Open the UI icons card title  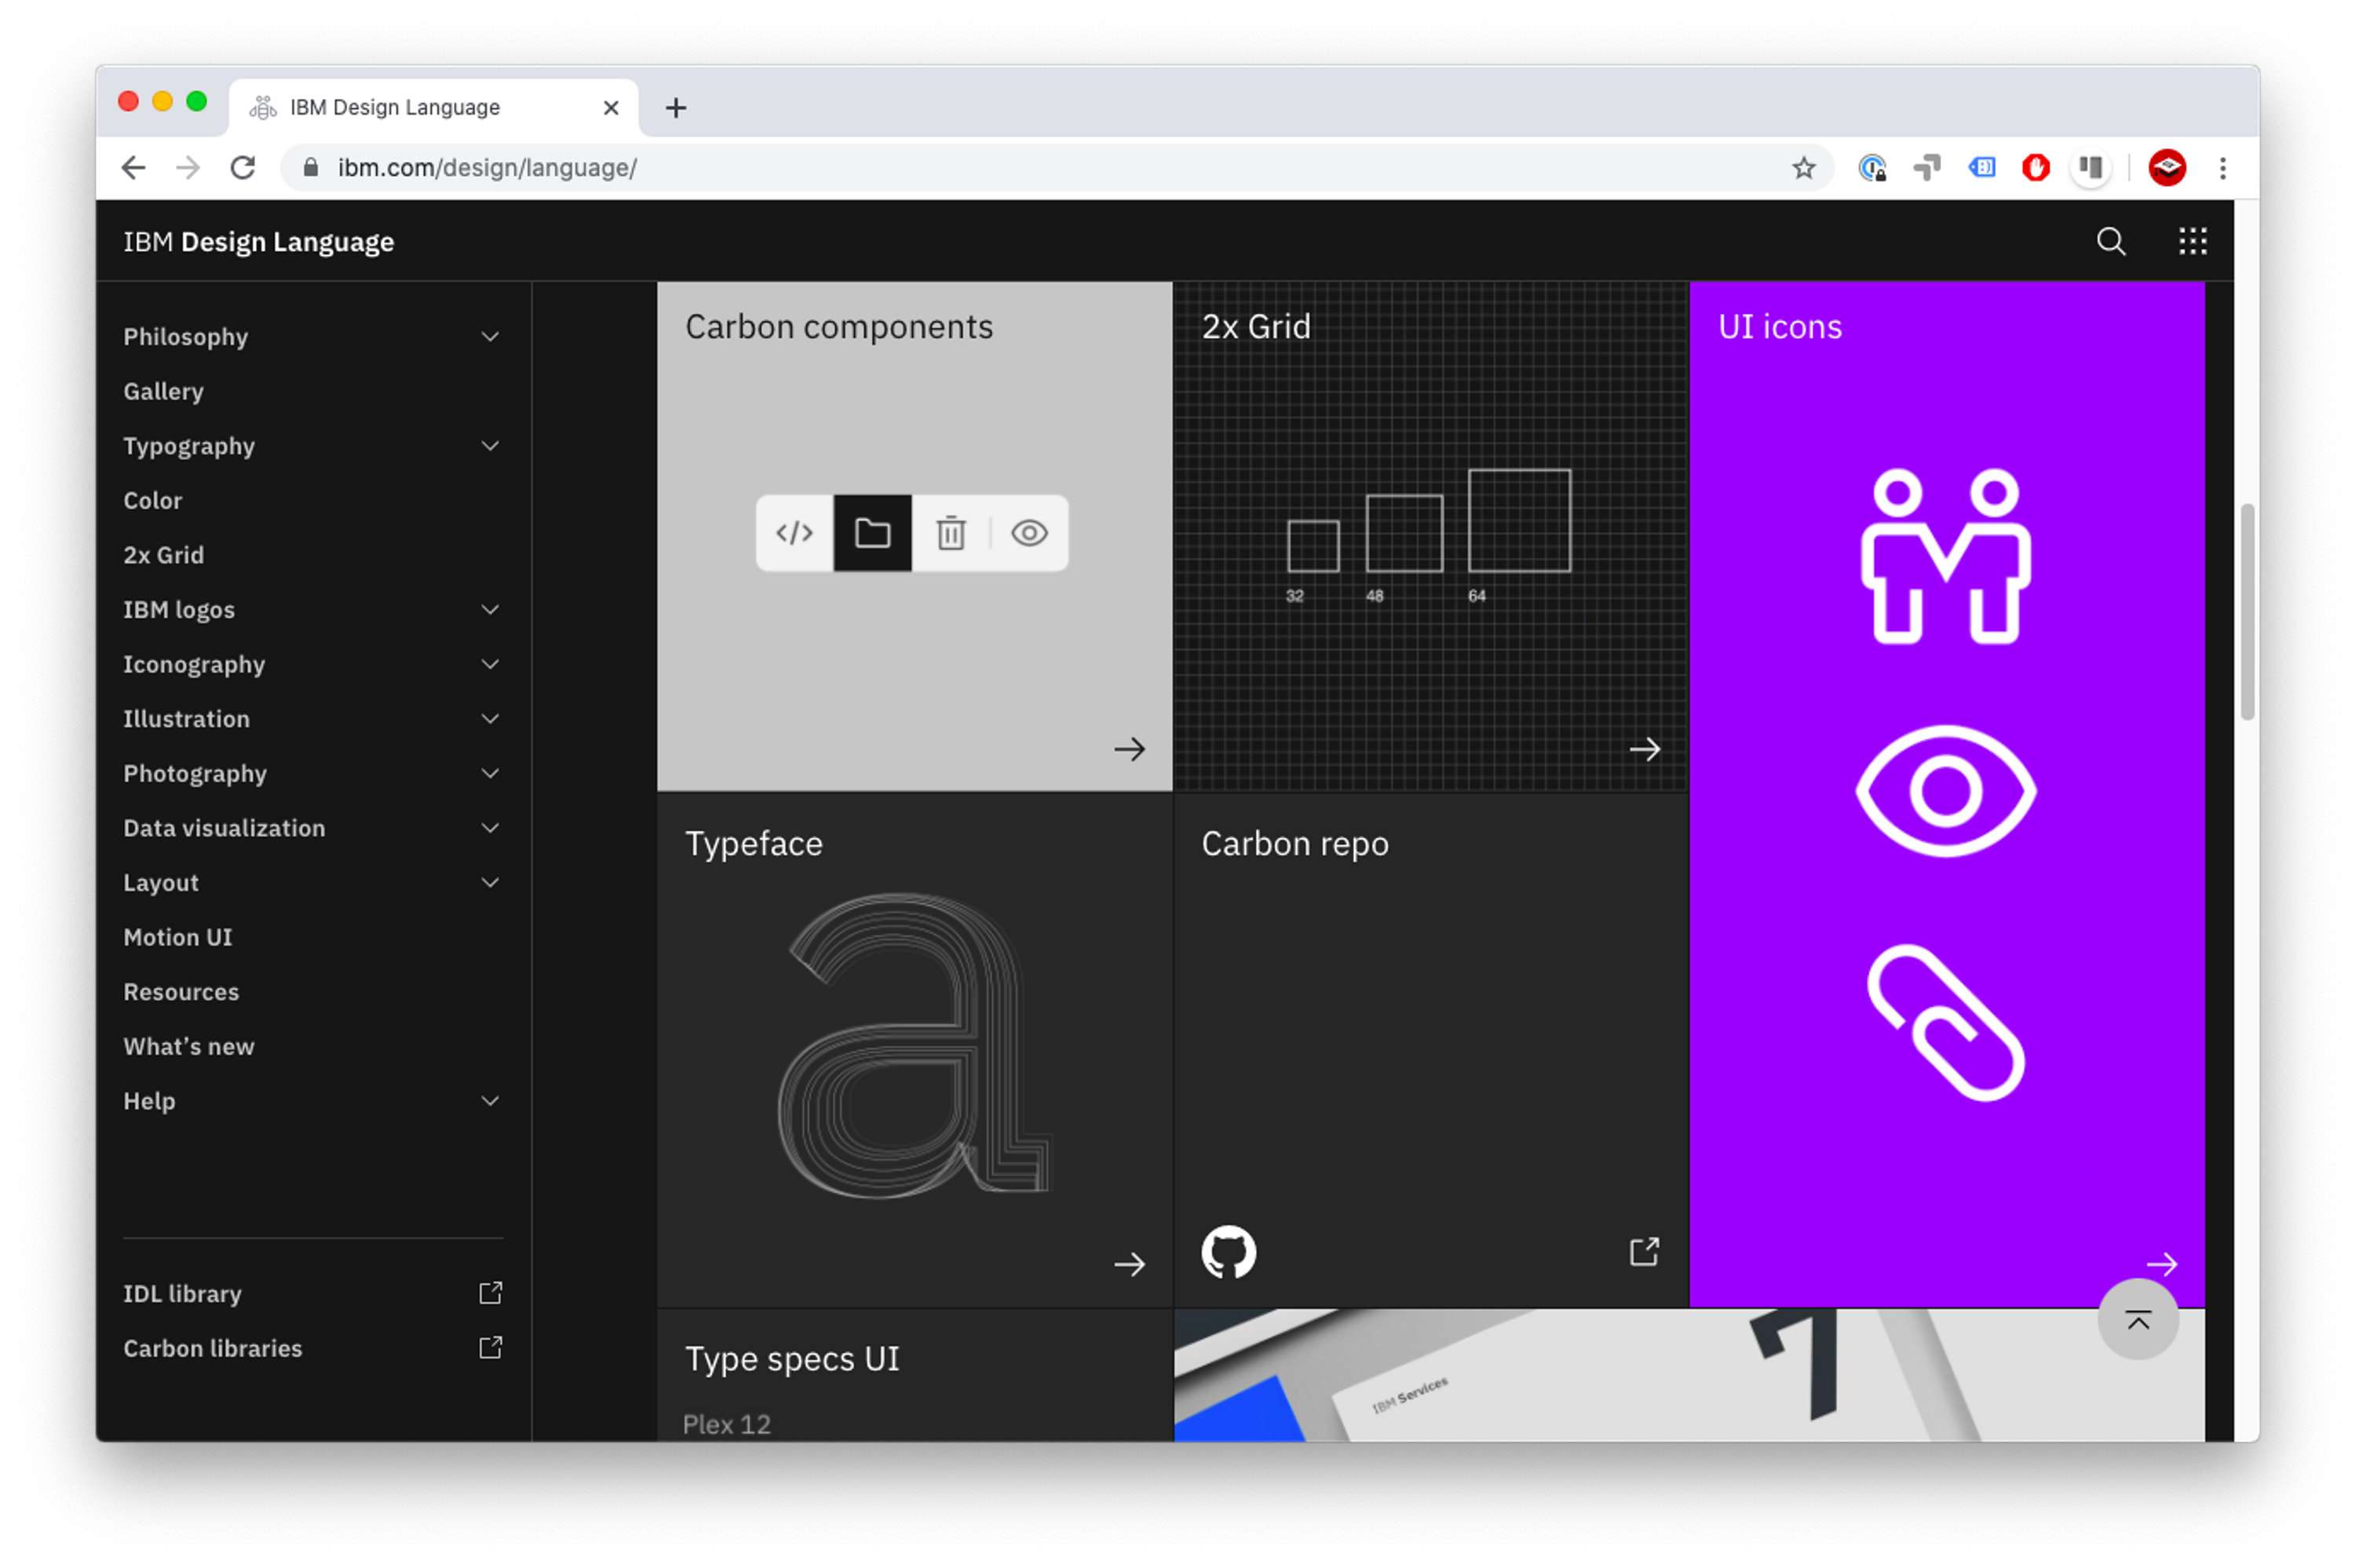1779,327
